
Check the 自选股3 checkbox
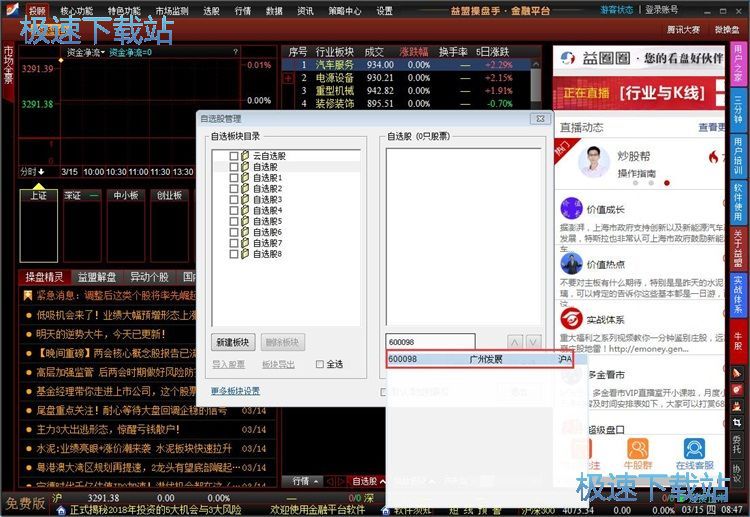[234, 199]
